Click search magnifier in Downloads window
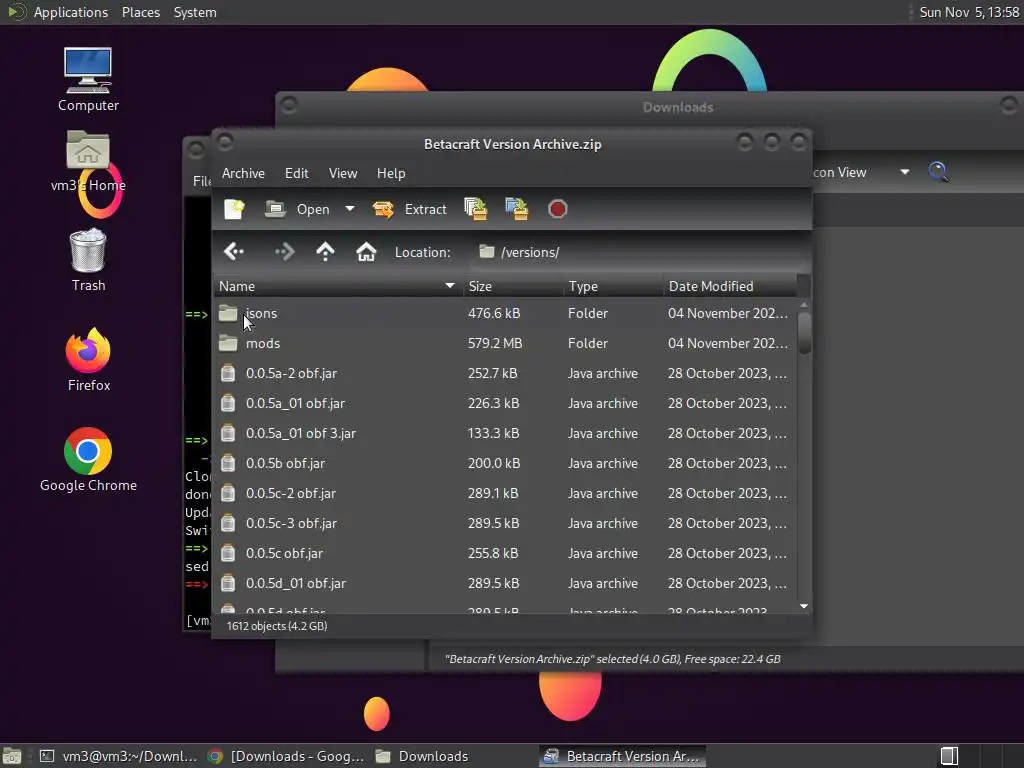This screenshot has height=768, width=1024. click(x=938, y=172)
